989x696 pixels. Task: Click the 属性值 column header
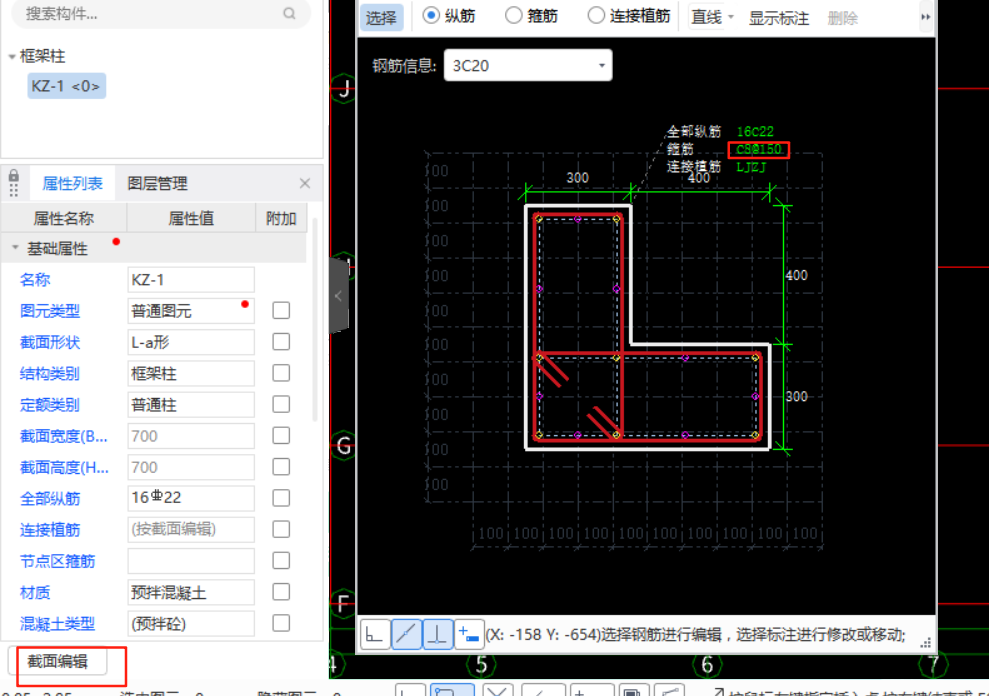pos(191,218)
